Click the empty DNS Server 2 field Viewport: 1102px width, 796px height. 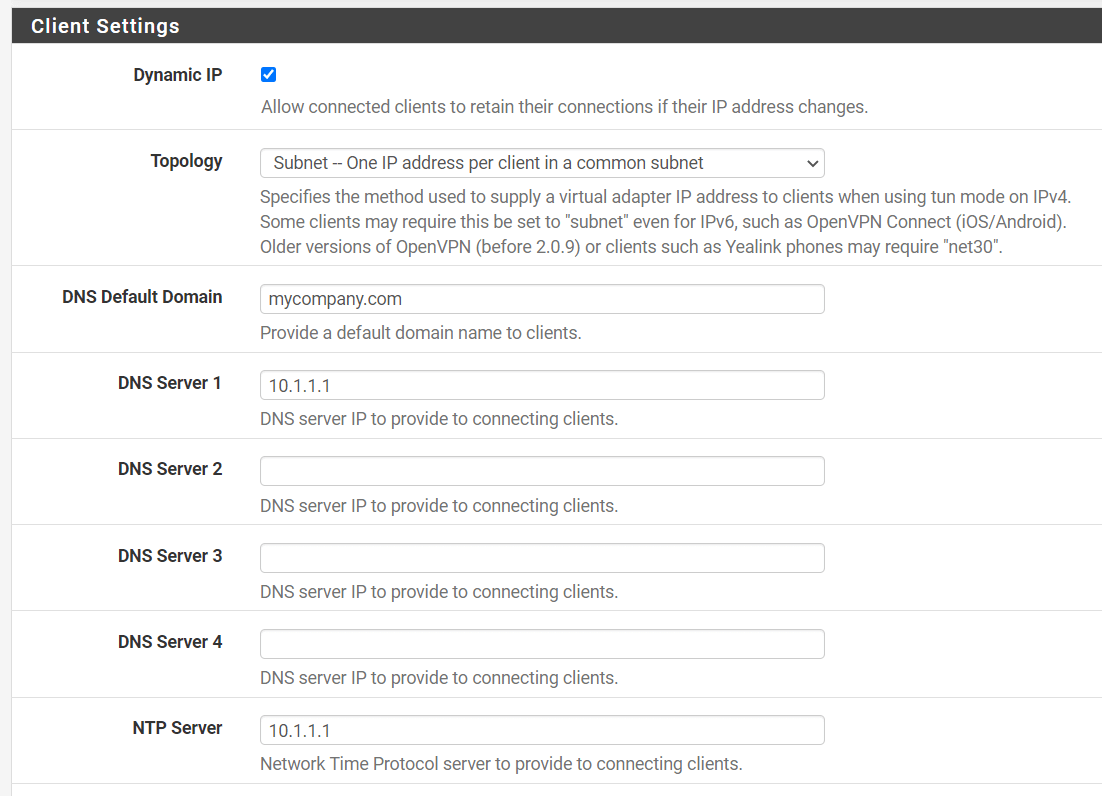click(541, 470)
